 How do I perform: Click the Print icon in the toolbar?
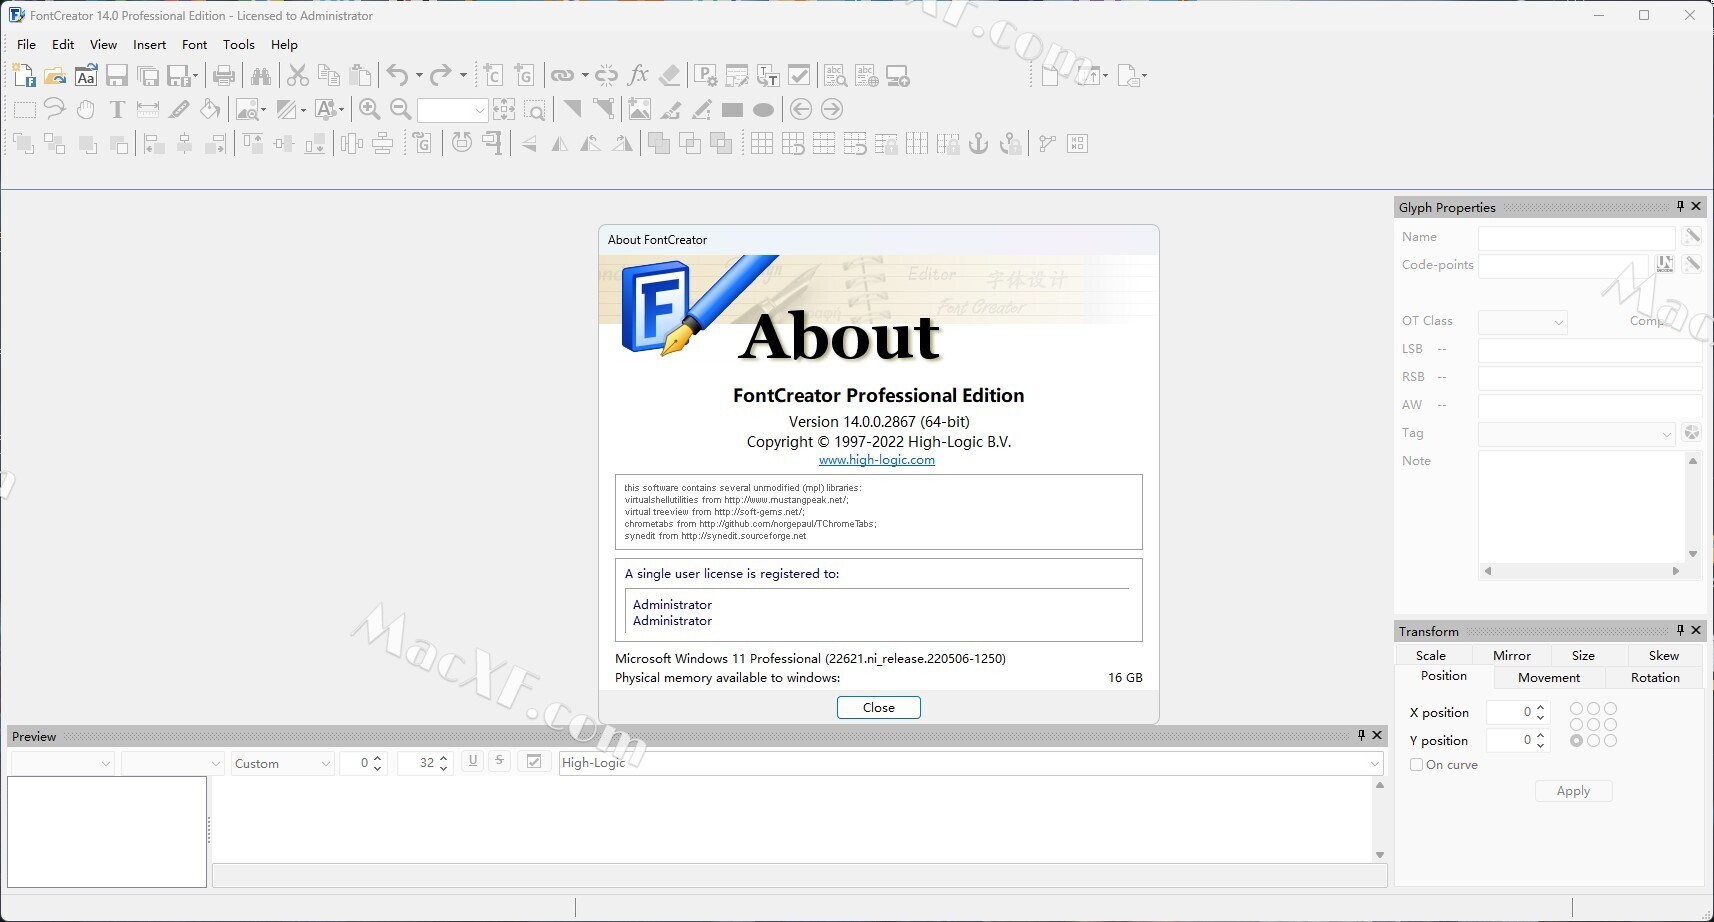coord(224,76)
